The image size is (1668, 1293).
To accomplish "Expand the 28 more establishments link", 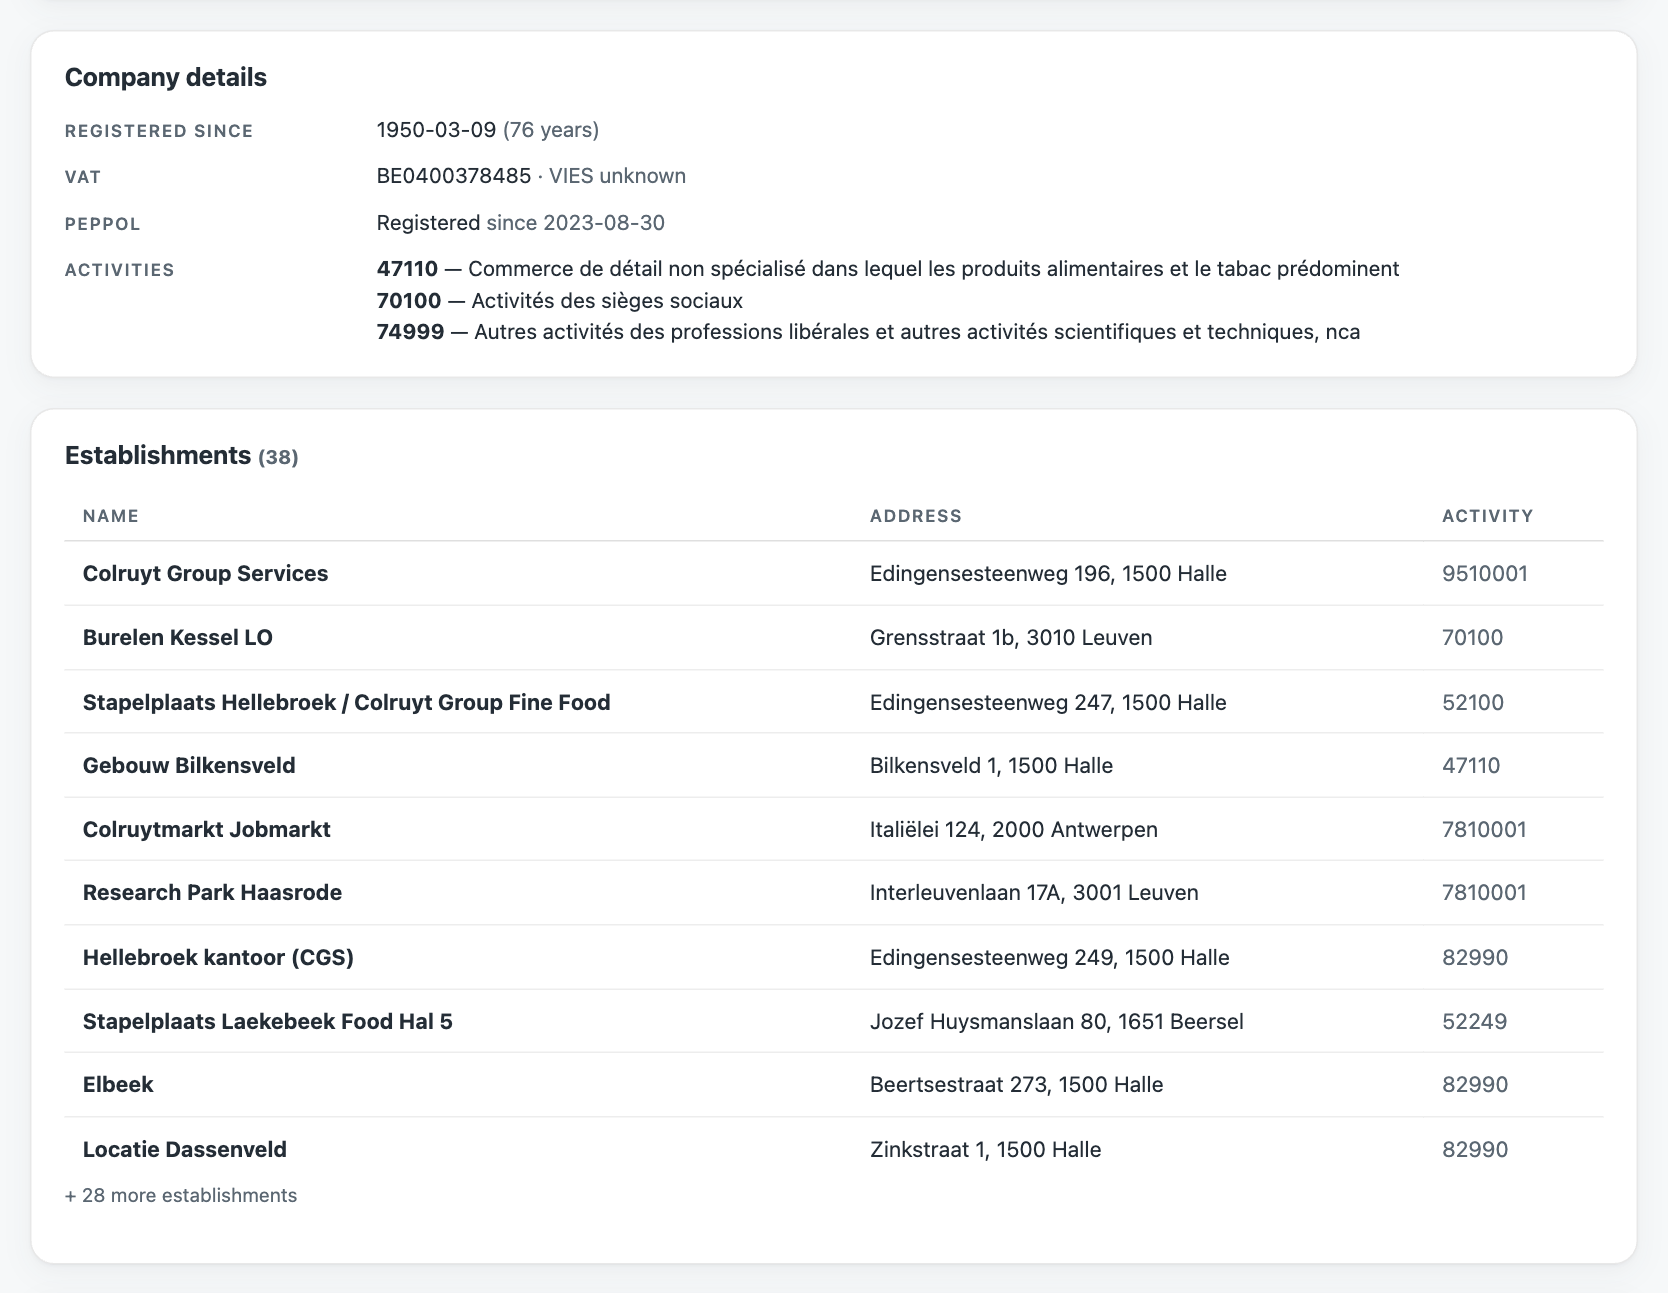I will (x=181, y=1195).
